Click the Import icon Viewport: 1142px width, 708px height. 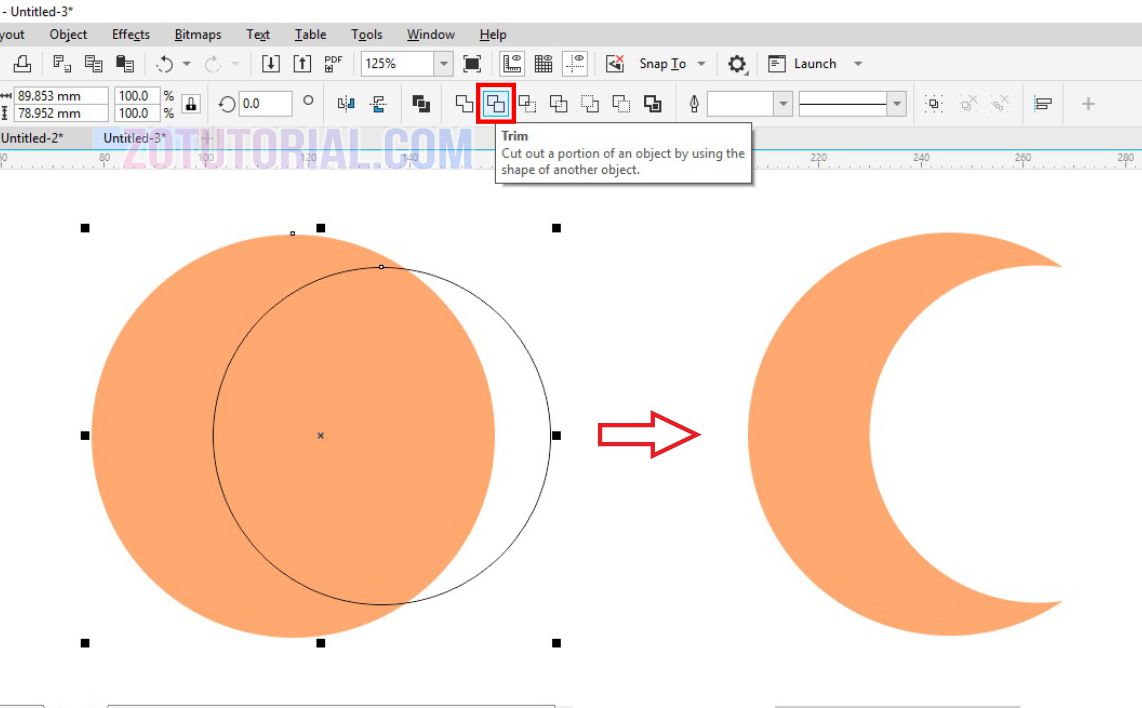(x=271, y=64)
